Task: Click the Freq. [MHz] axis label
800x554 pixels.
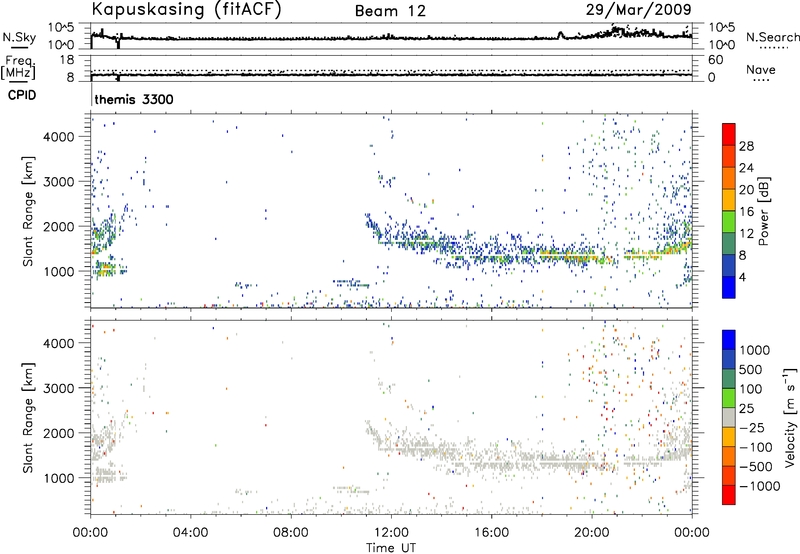Action: coord(18,67)
